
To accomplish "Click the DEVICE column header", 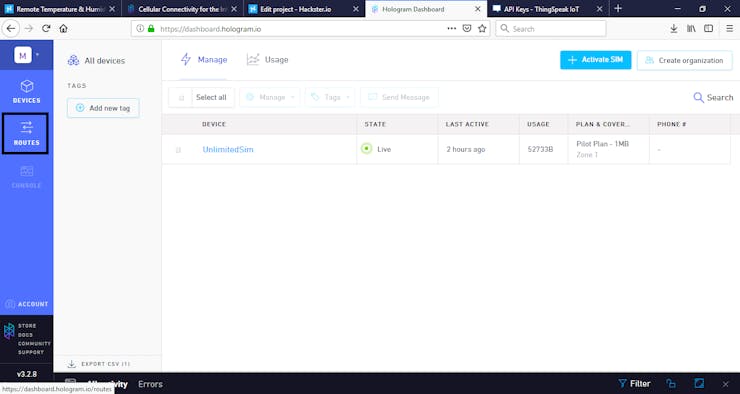I will (214, 124).
